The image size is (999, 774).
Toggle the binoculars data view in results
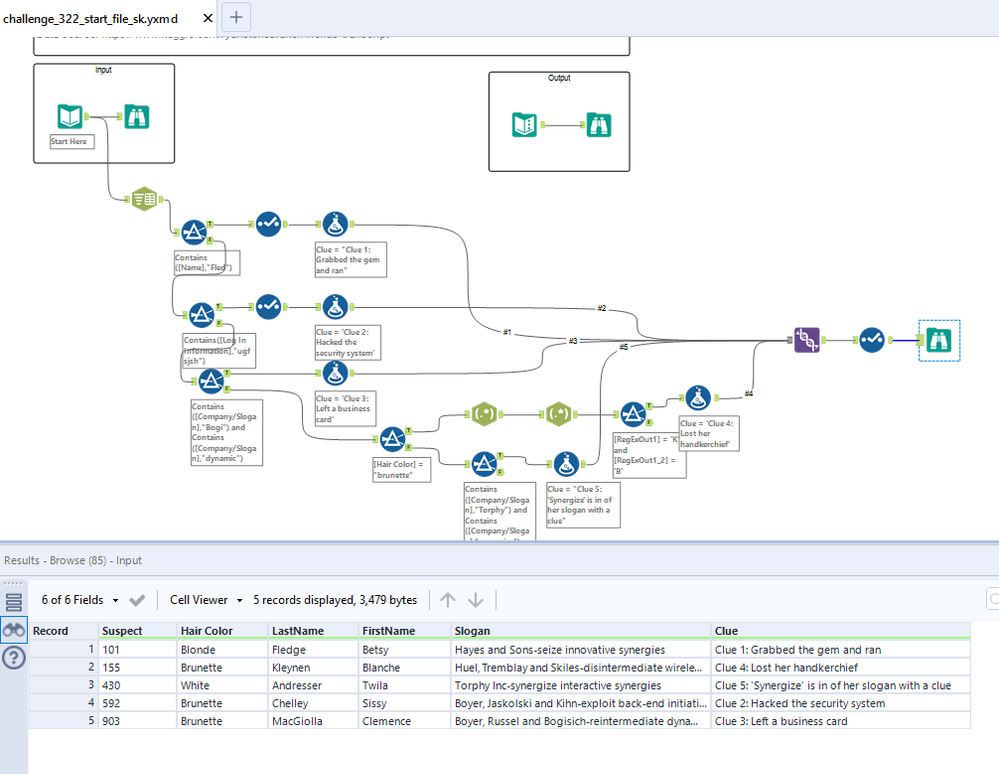pos(14,630)
